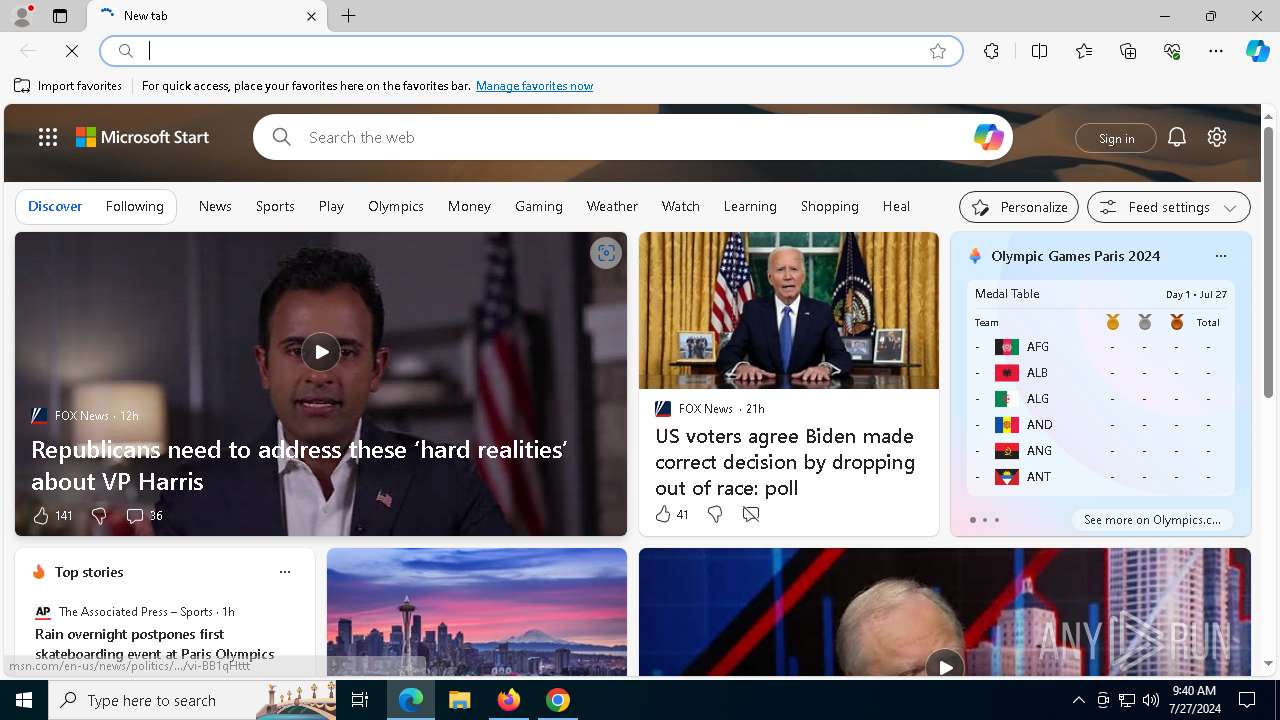Open the Learning category
Viewport: 1280px width, 720px height.
coord(750,206)
